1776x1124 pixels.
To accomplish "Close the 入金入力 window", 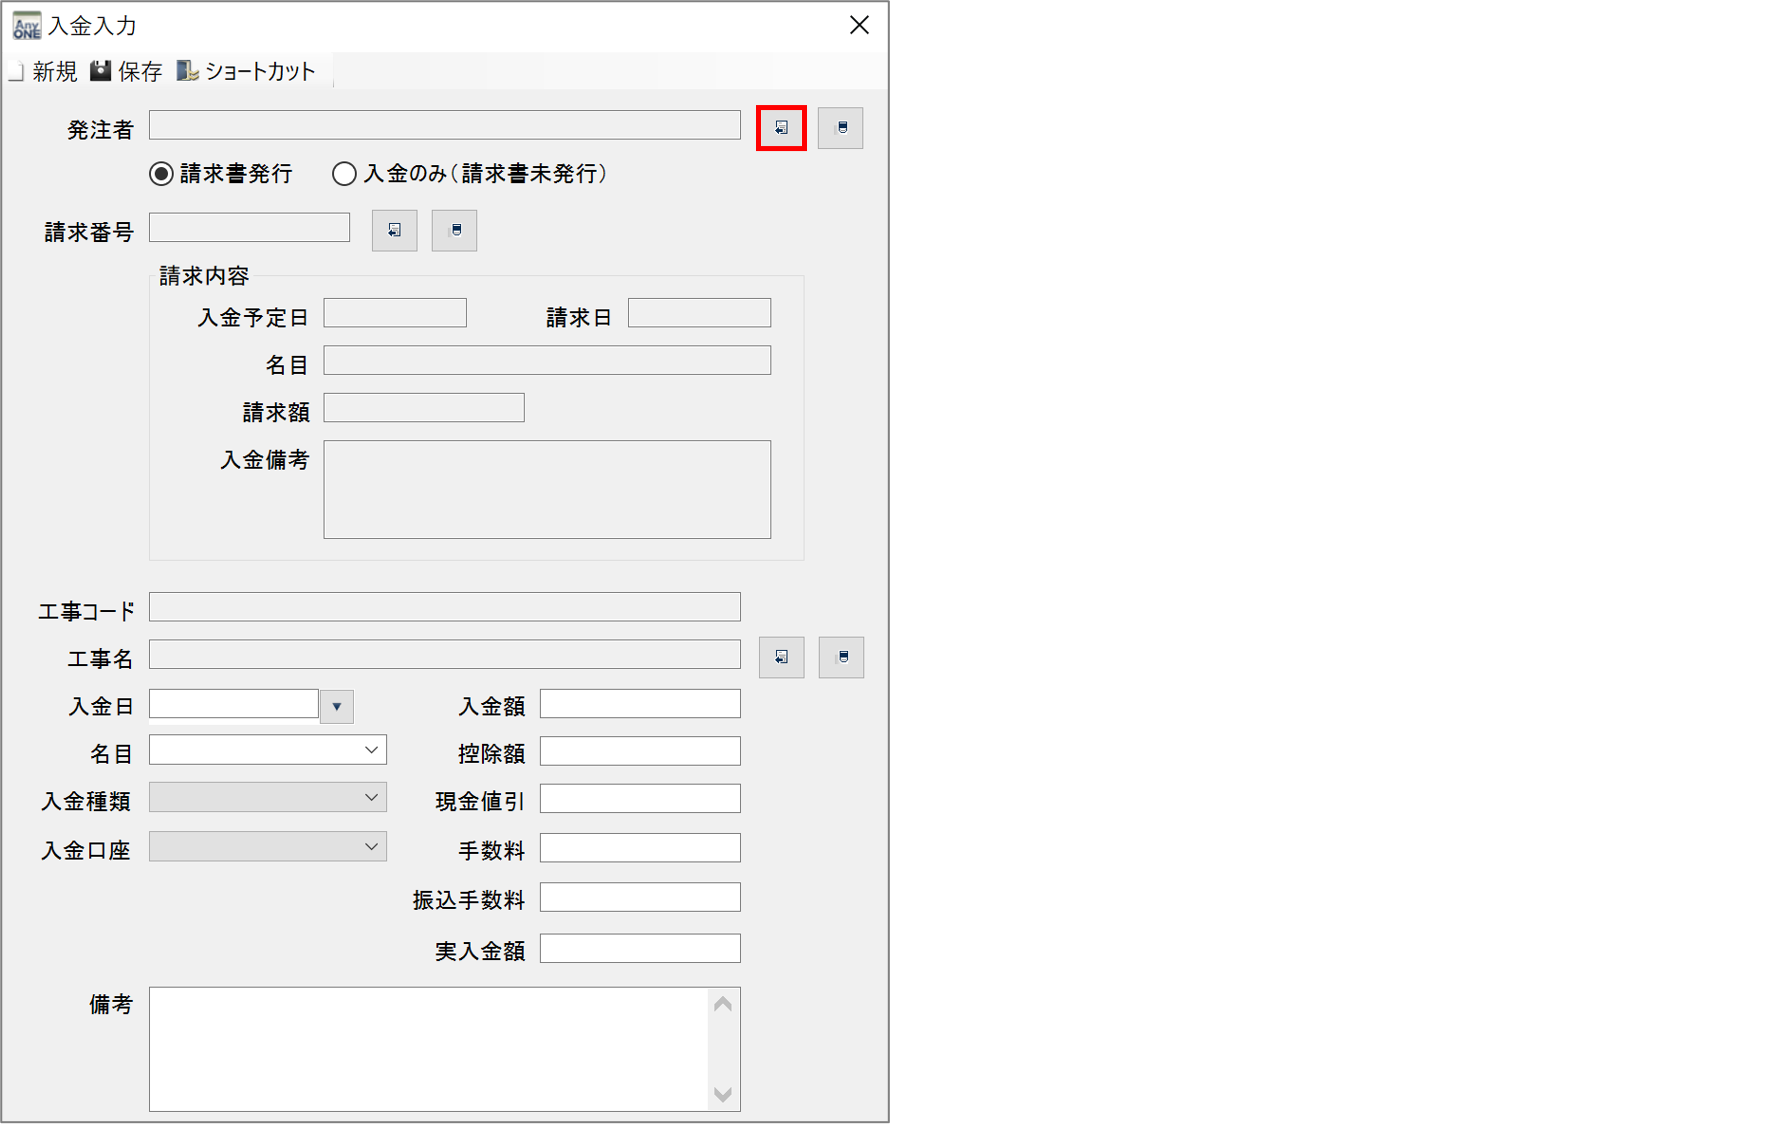I will tap(859, 25).
